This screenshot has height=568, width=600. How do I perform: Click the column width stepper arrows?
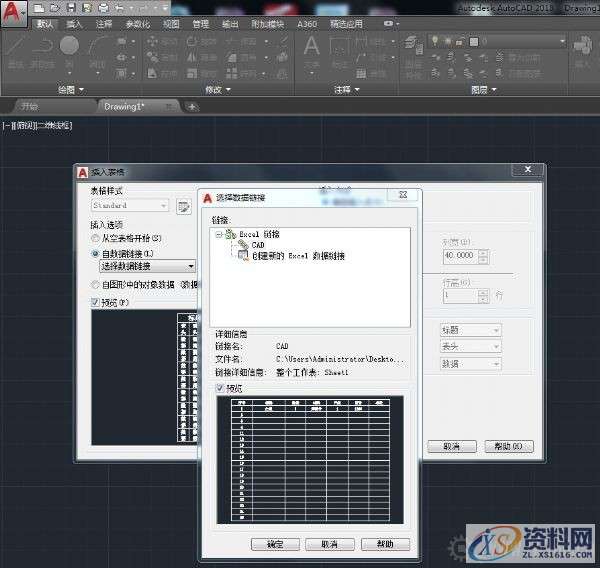click(x=484, y=256)
